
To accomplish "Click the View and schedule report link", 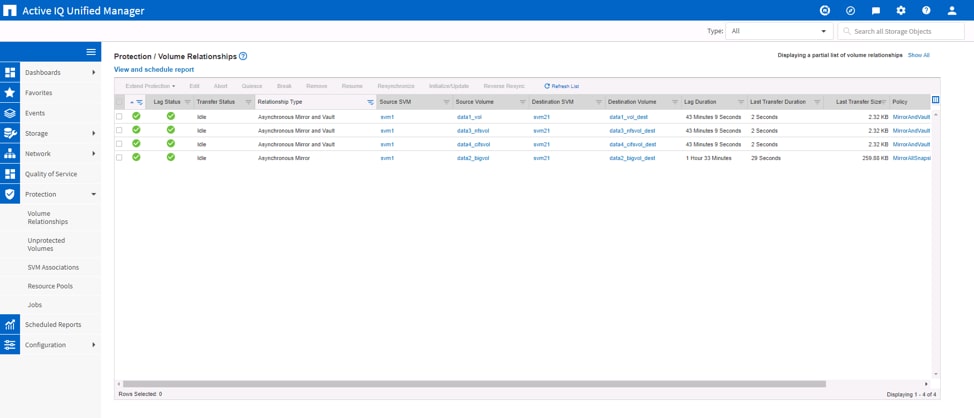I will click(x=154, y=70).
